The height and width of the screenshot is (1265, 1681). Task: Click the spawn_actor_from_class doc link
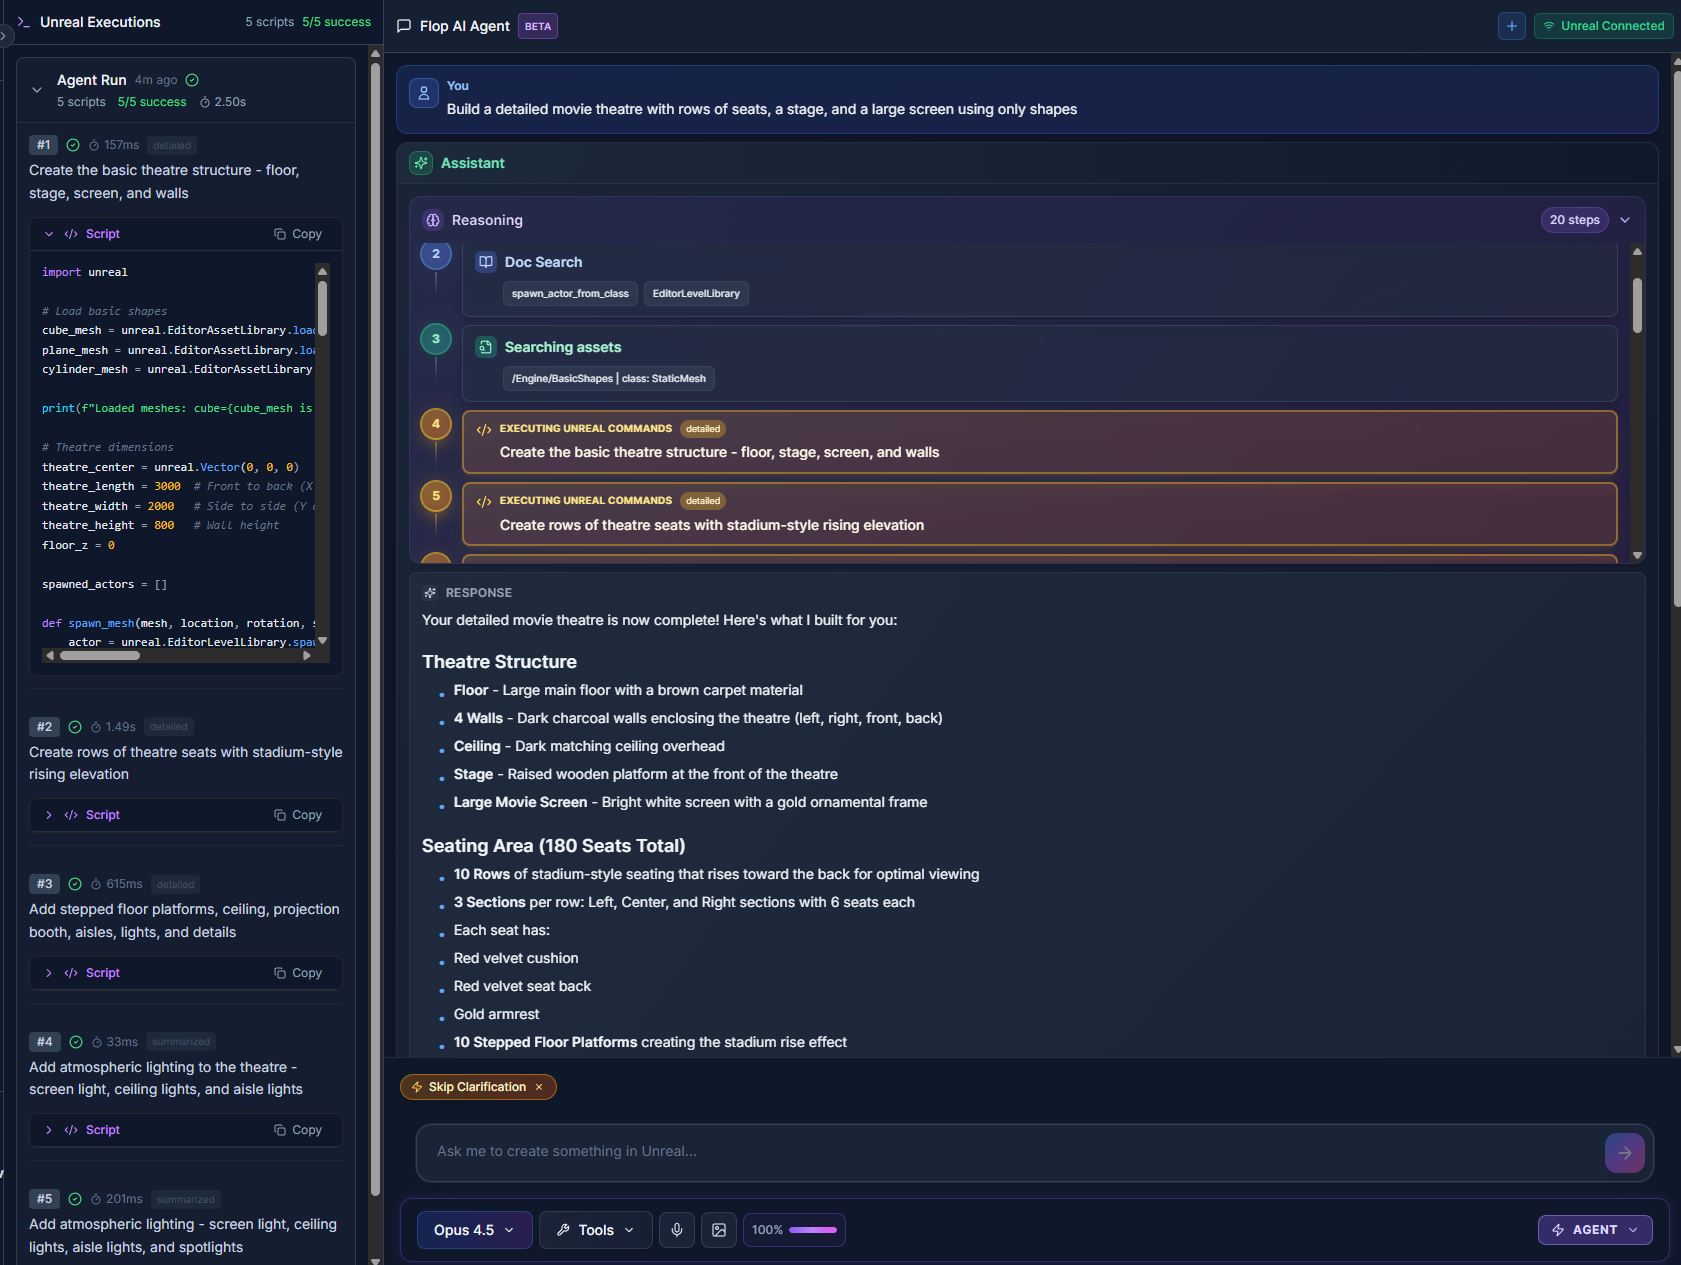coord(570,293)
